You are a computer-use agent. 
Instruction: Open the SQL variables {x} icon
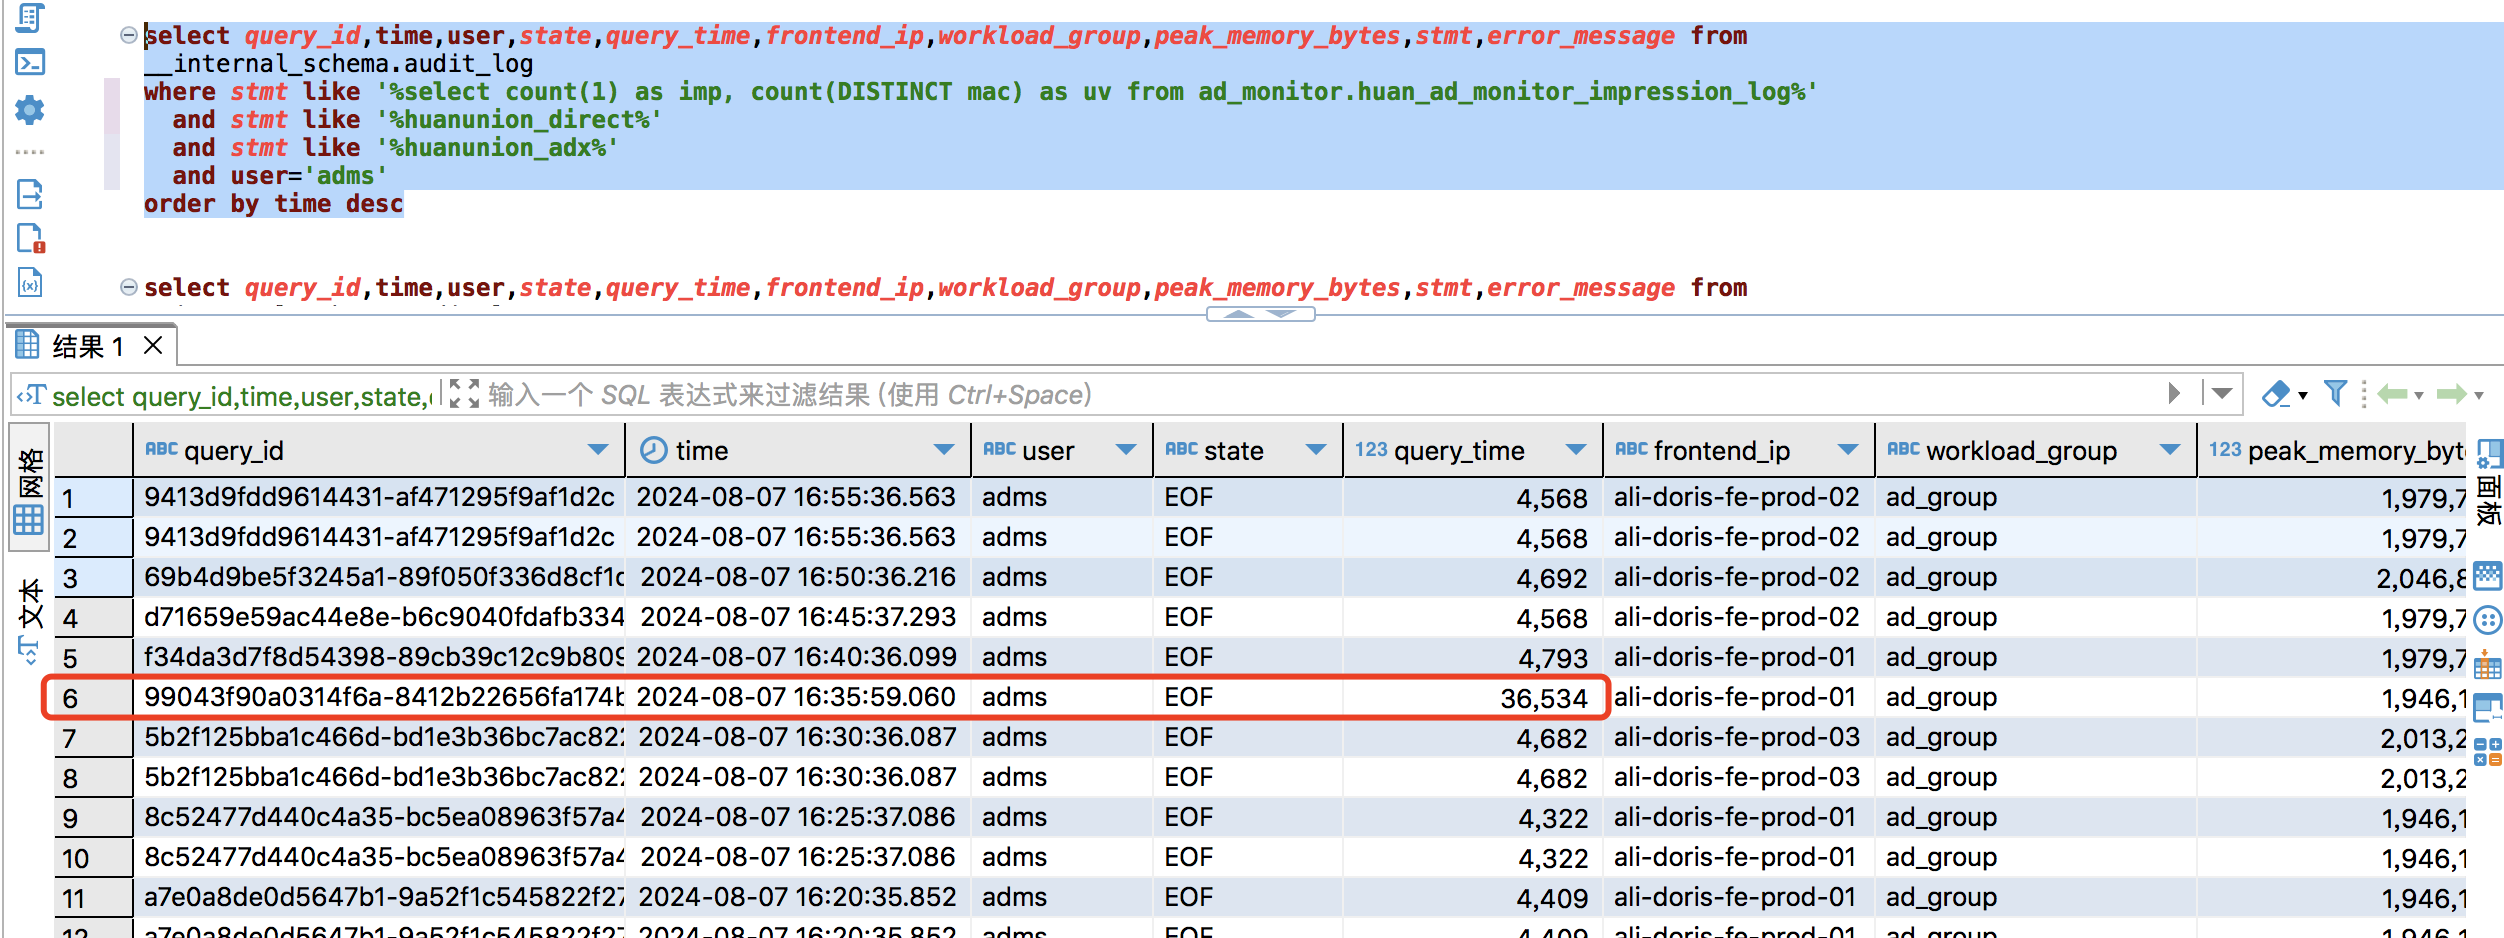coord(30,283)
